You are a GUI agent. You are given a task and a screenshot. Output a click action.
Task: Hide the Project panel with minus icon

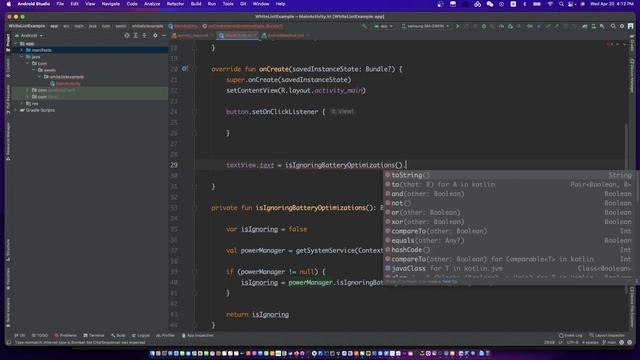(164, 36)
